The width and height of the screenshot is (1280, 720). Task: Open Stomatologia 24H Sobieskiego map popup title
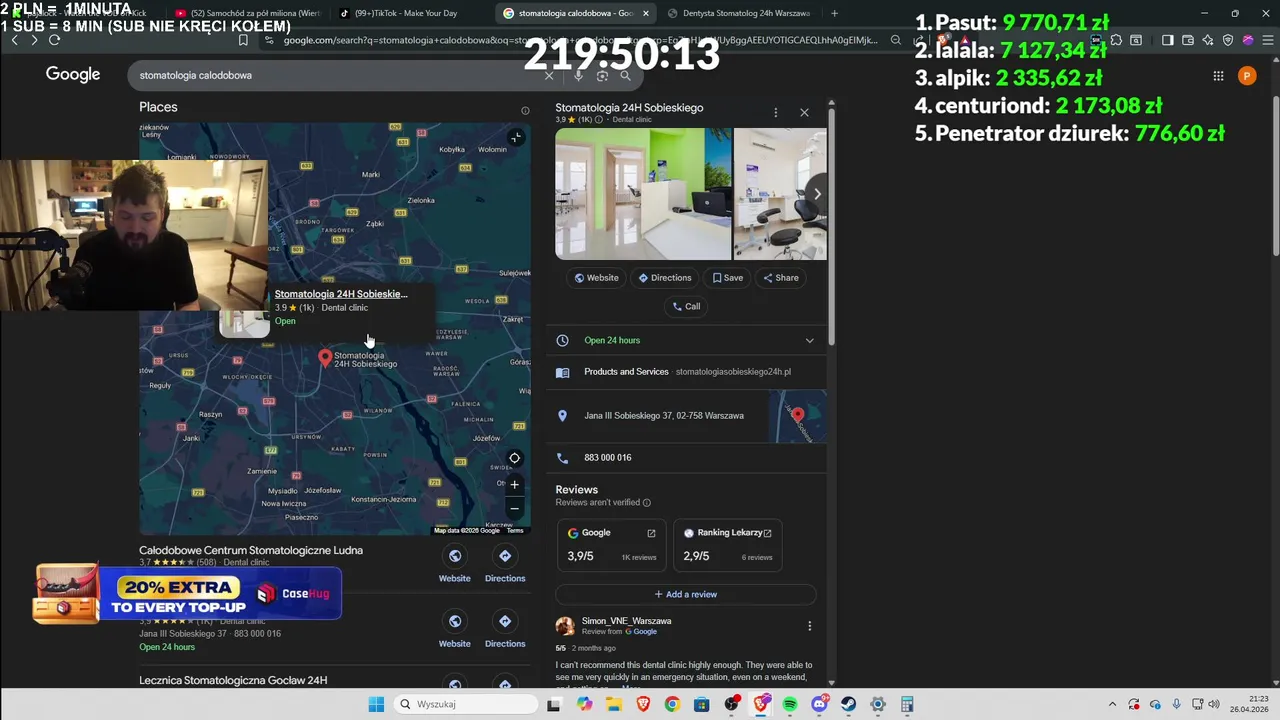click(x=341, y=294)
